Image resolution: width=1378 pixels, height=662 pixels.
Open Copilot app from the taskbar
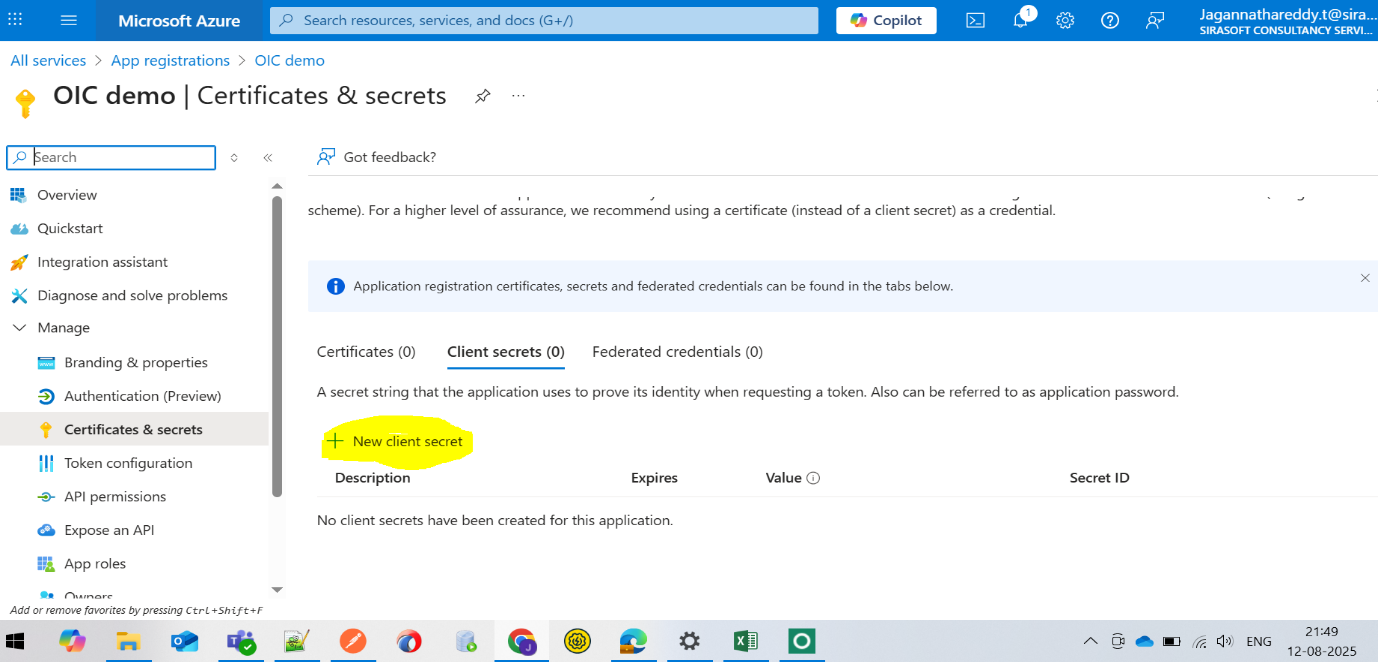(72, 641)
